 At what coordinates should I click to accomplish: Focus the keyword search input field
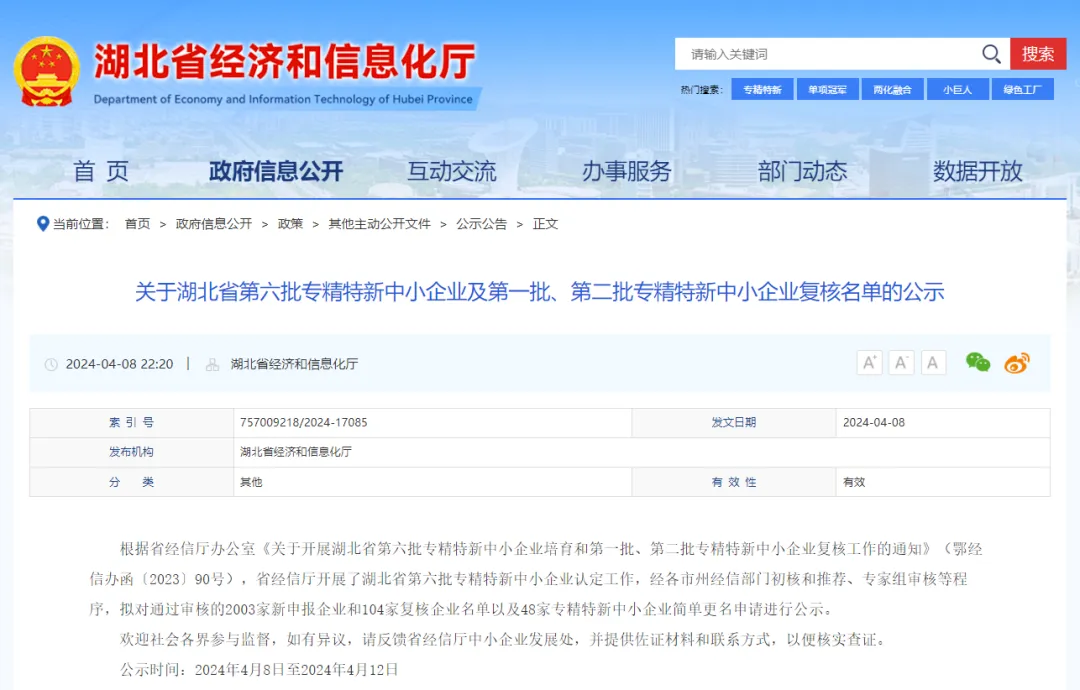pyautogui.click(x=830, y=54)
